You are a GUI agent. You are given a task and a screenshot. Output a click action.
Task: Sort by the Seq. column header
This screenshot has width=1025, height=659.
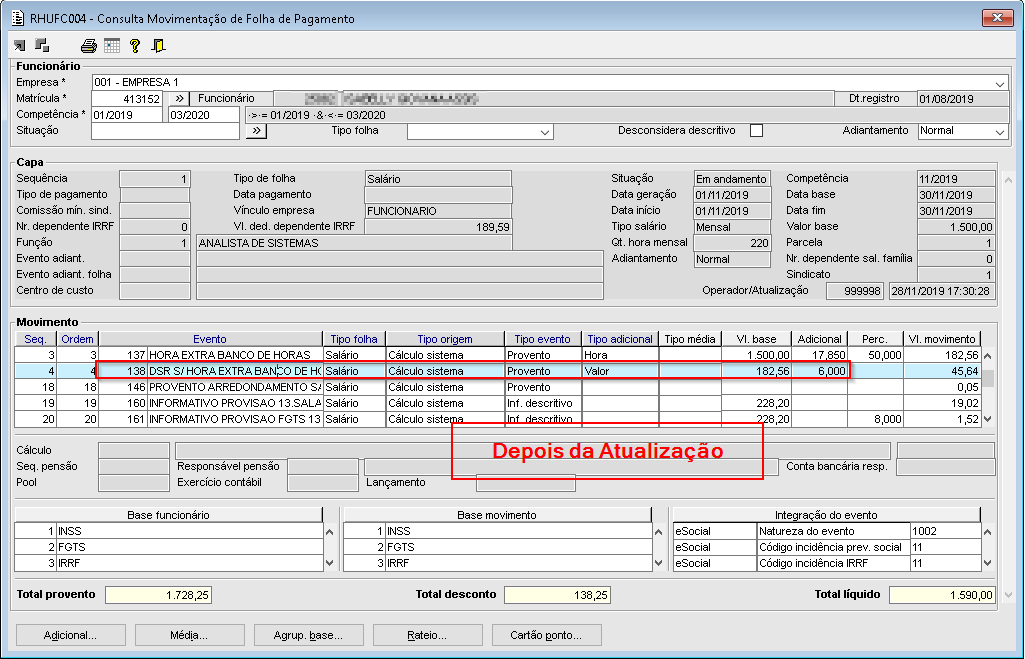pos(35,339)
